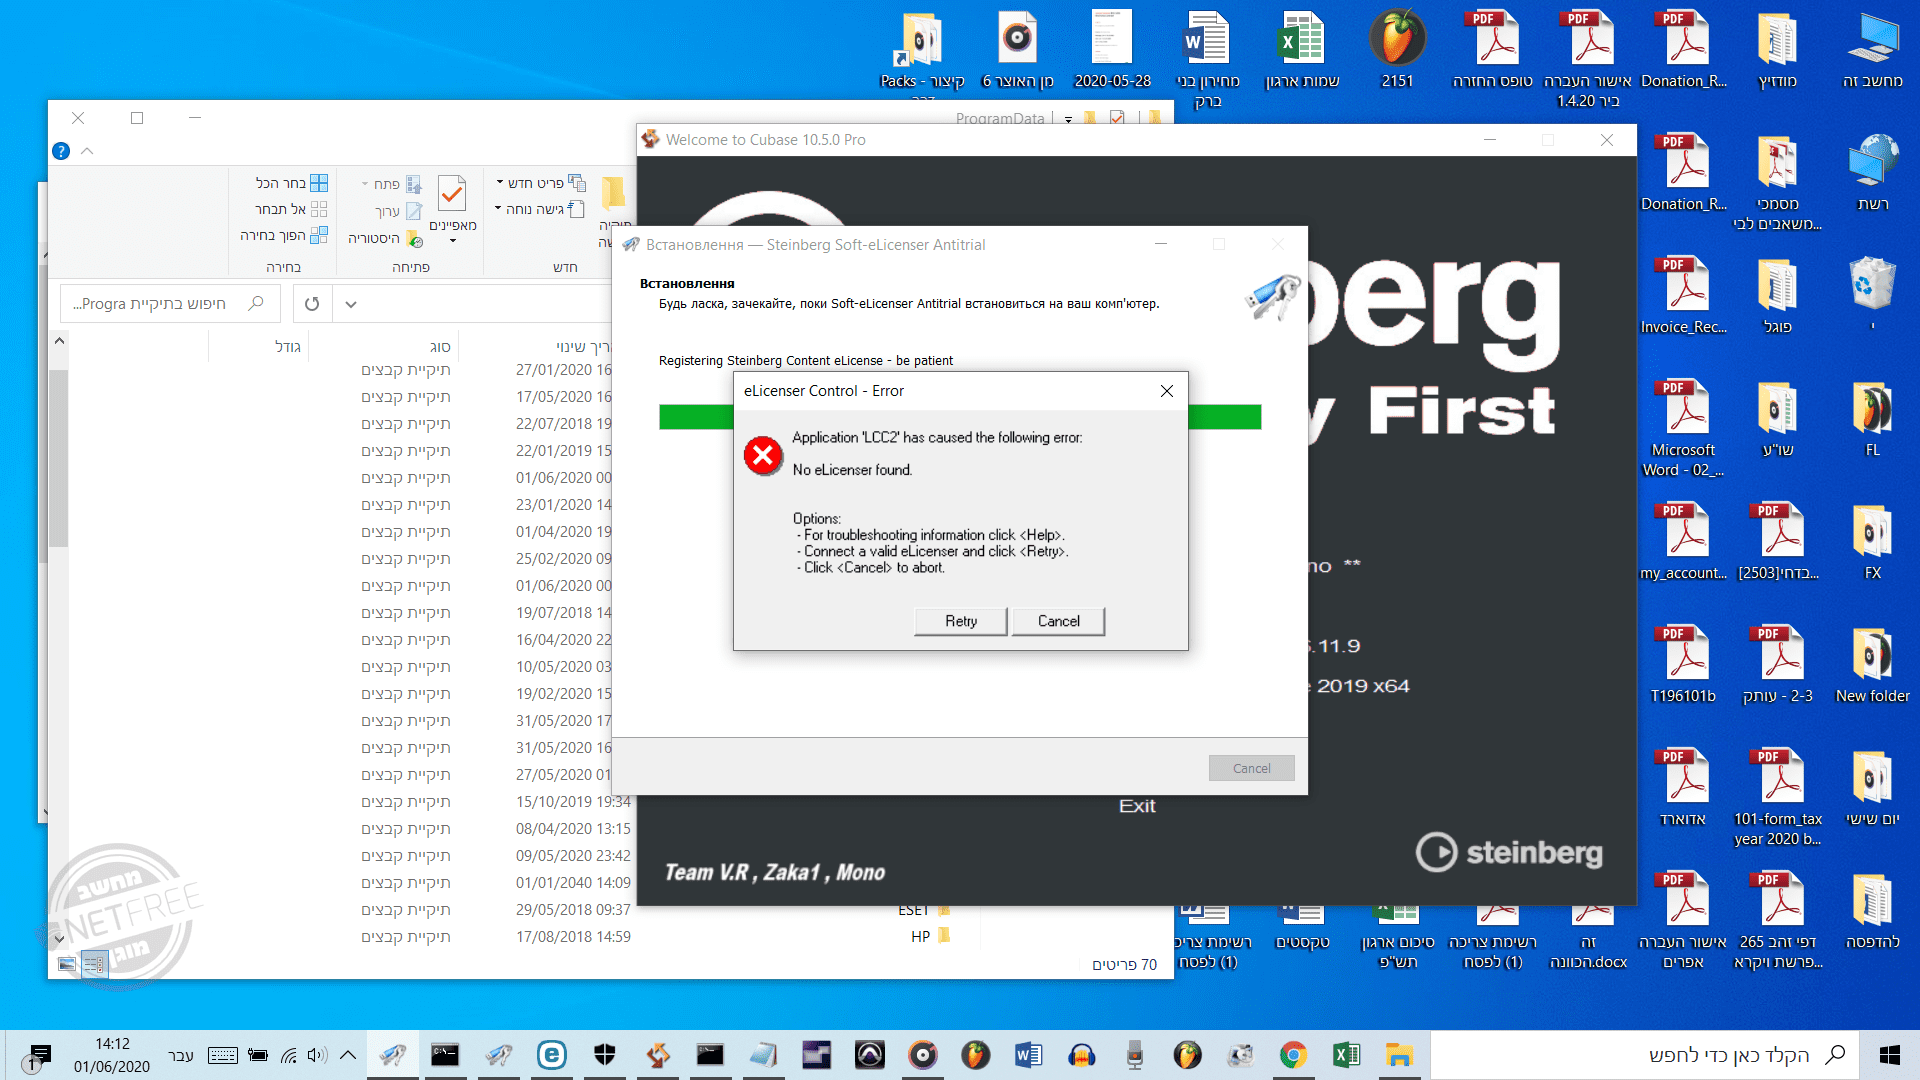Click the History icon in Explorer ribbon
The width and height of the screenshot is (1920, 1080).
tap(413, 239)
